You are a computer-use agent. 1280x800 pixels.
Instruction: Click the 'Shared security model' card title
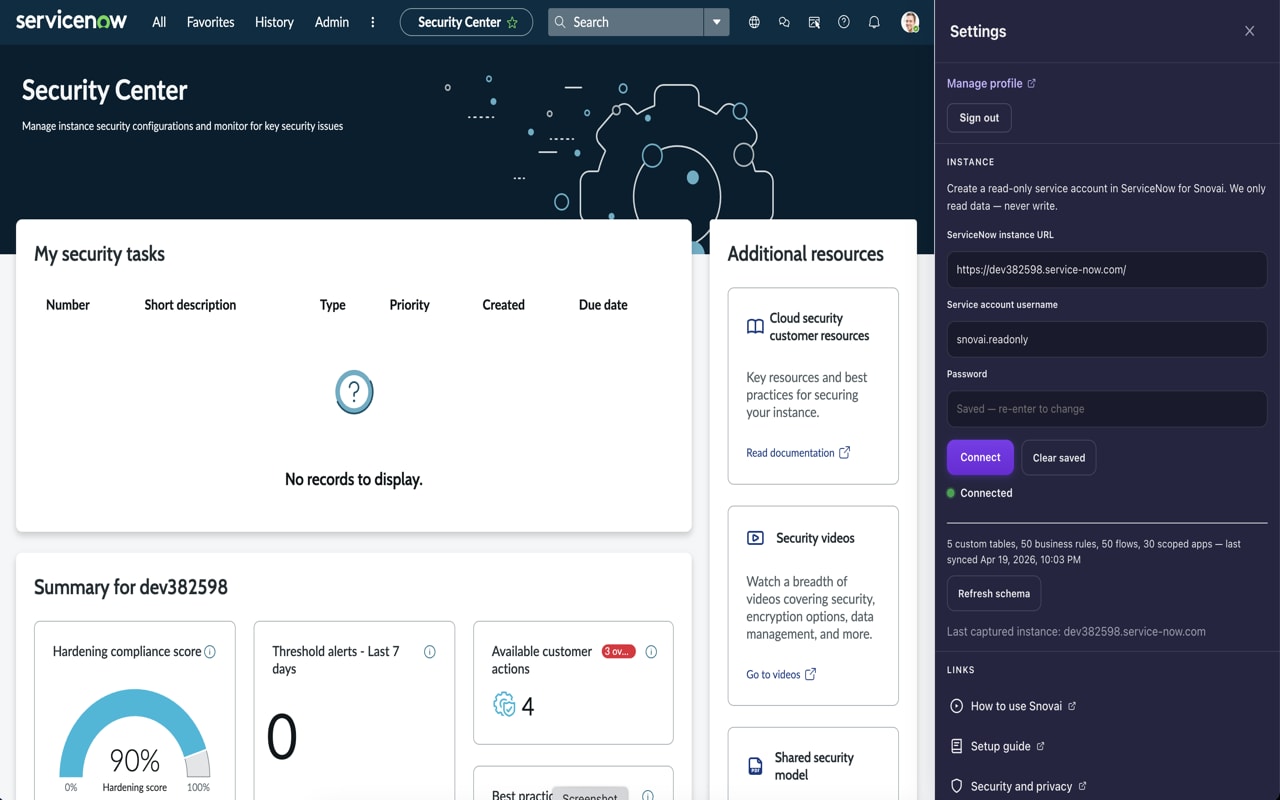(814, 766)
